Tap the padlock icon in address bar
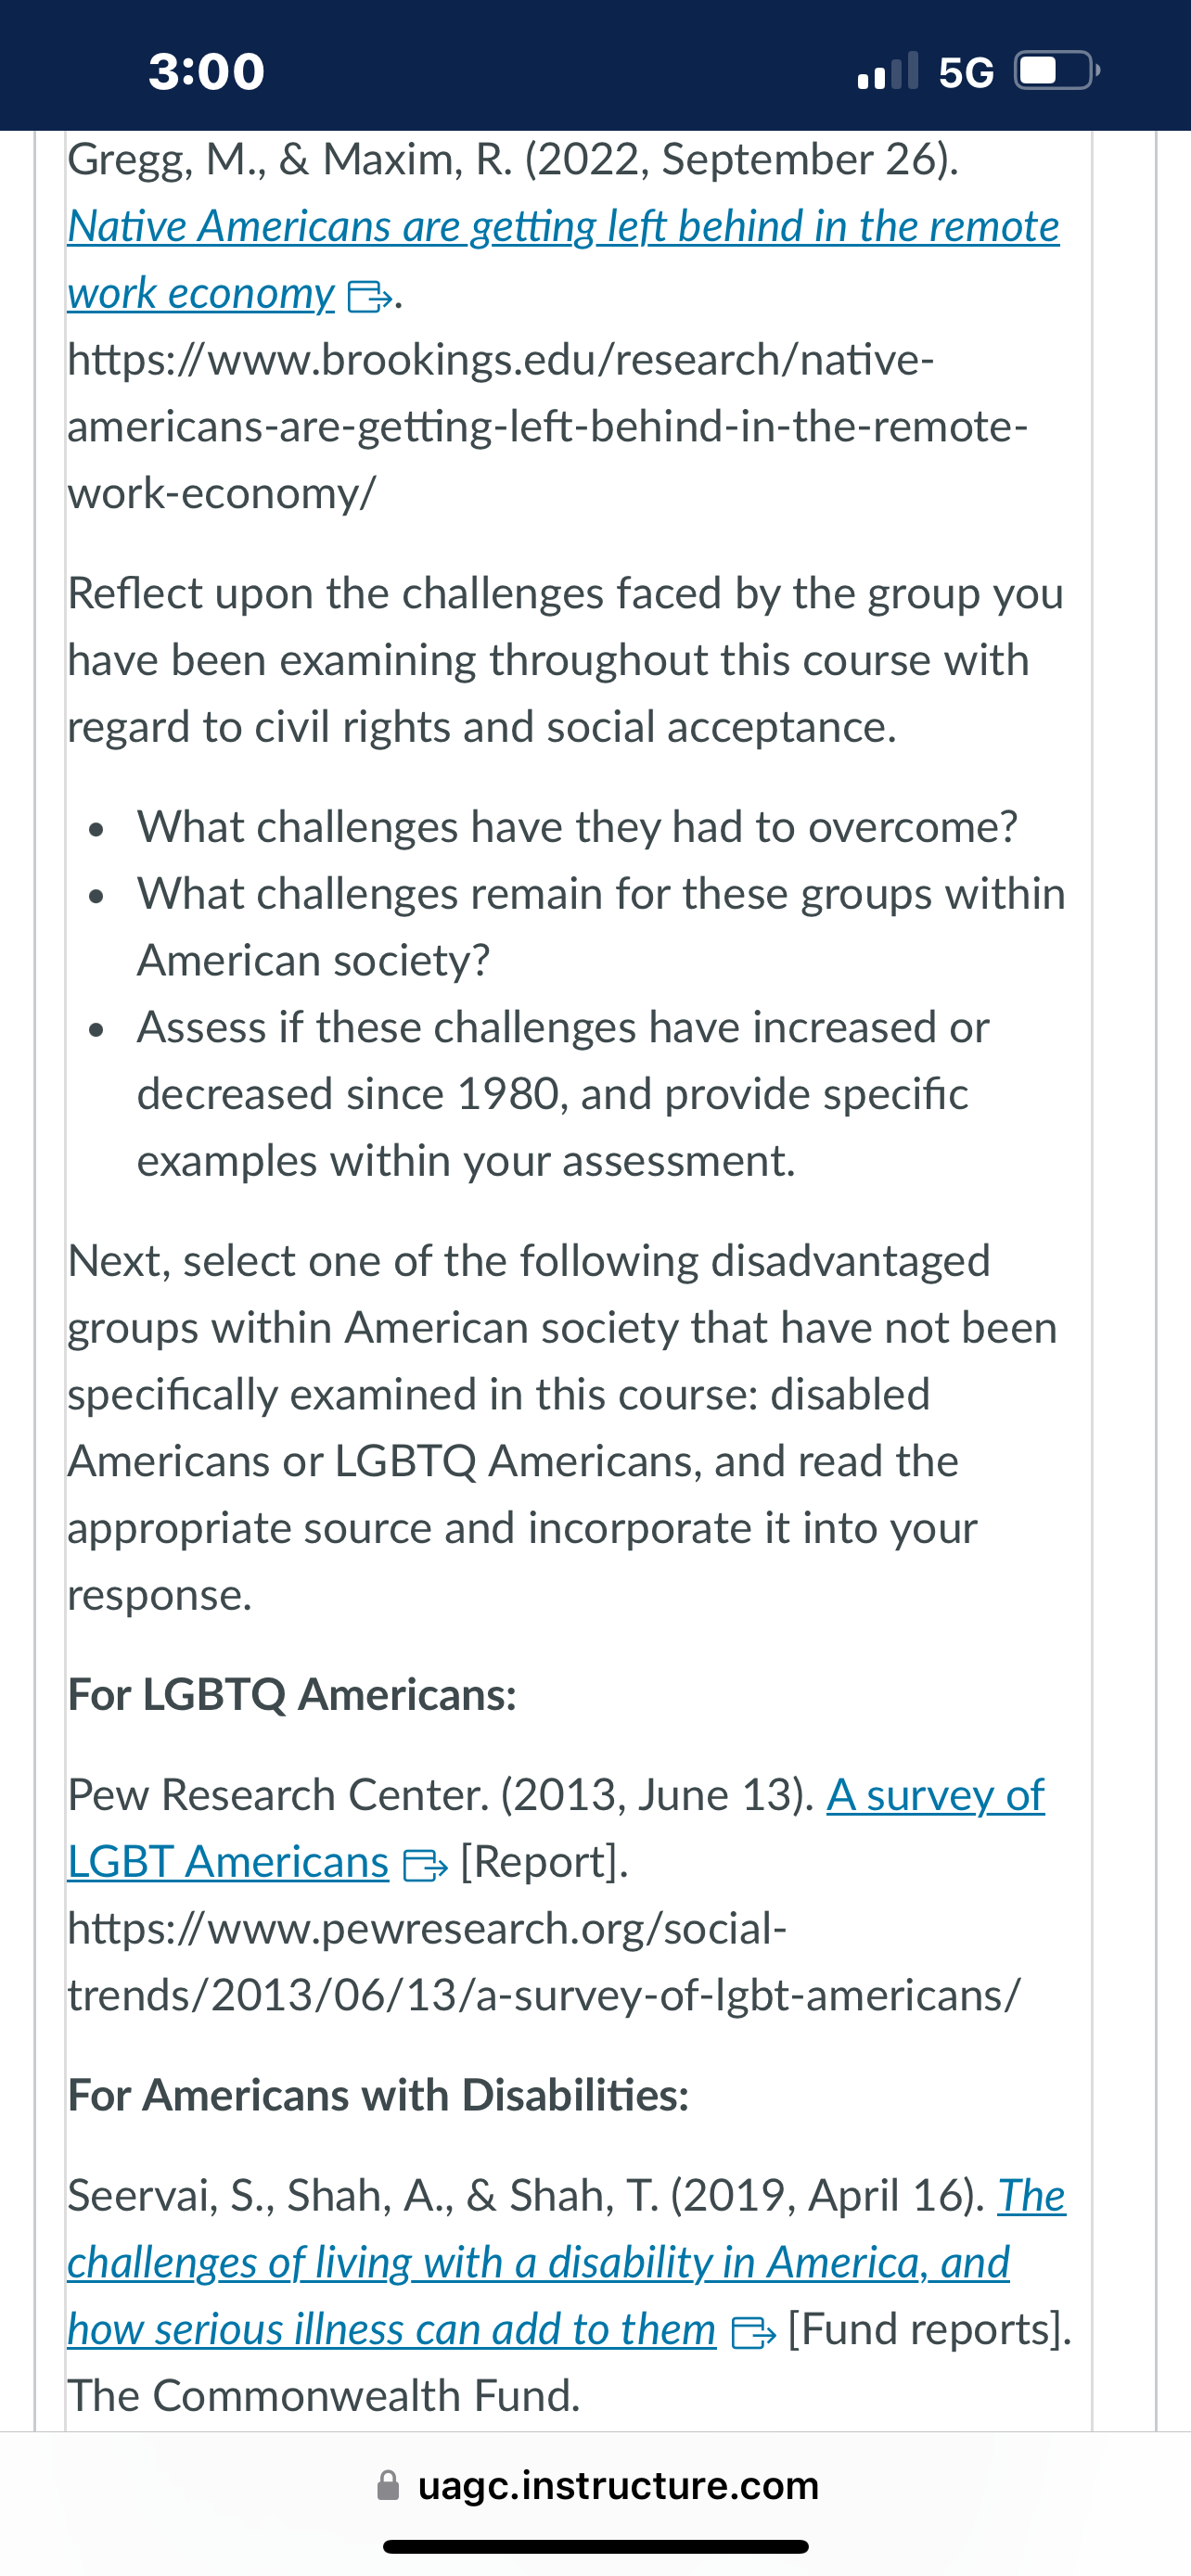Screen dimensions: 1191x2576 388,2485
